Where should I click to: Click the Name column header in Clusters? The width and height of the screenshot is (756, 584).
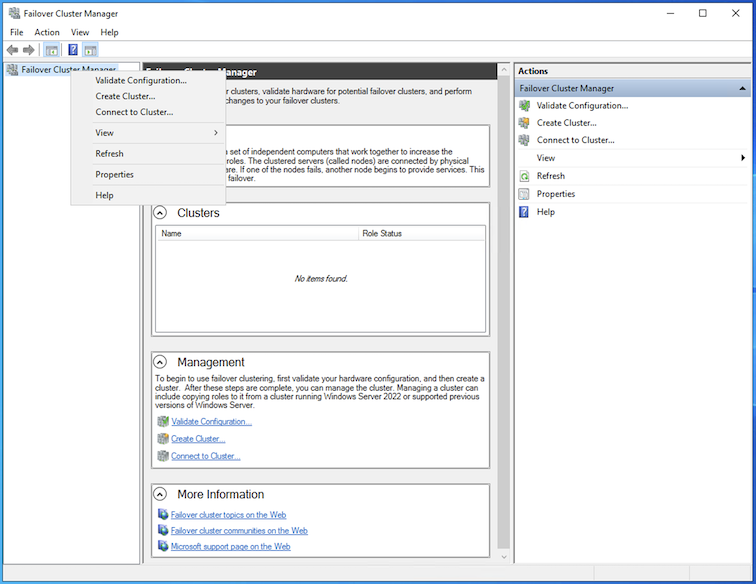257,233
